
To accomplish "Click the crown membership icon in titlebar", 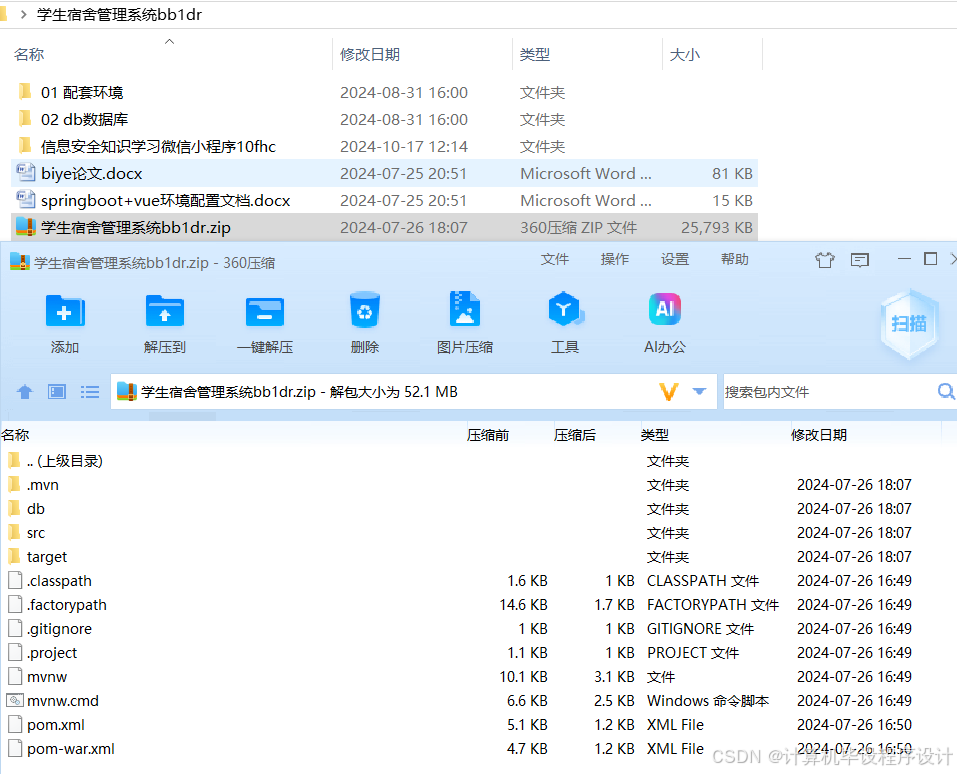I will tap(824, 259).
